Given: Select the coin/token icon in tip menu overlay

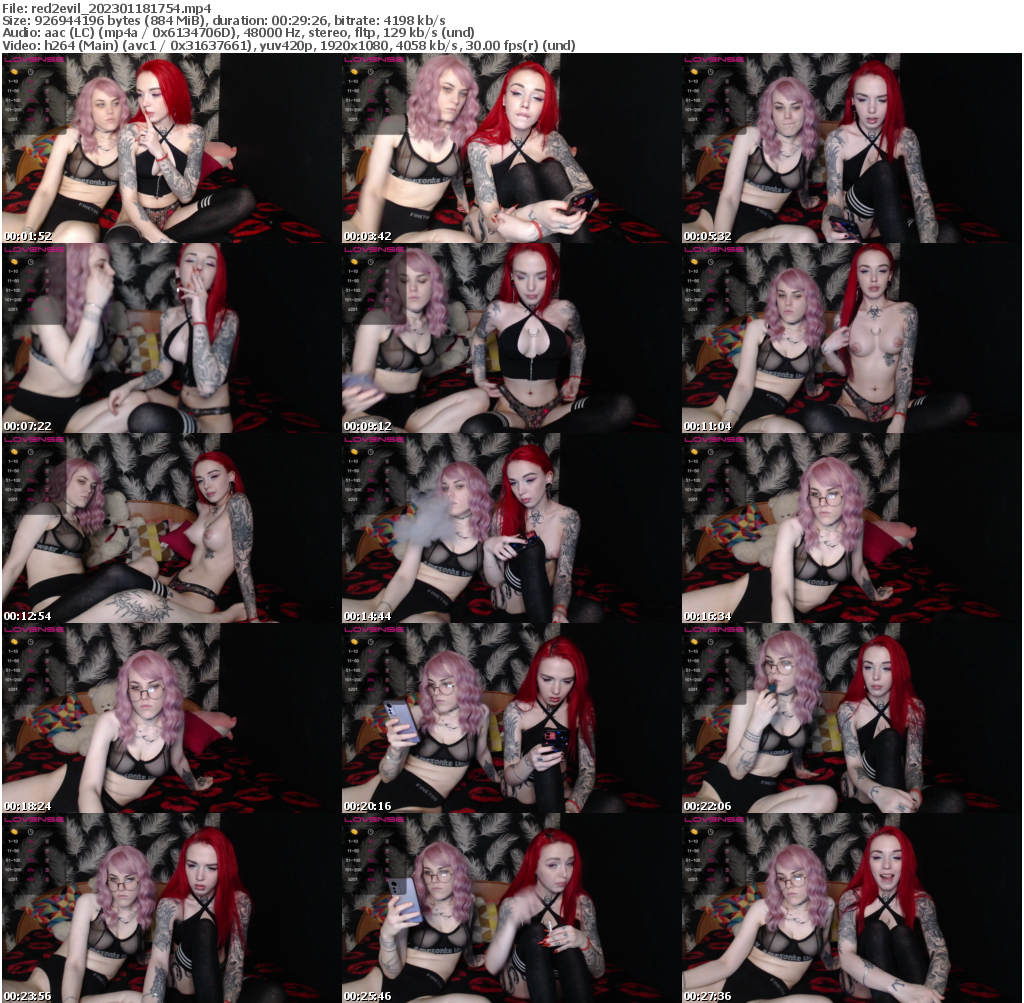Looking at the screenshot, I should click(14, 72).
